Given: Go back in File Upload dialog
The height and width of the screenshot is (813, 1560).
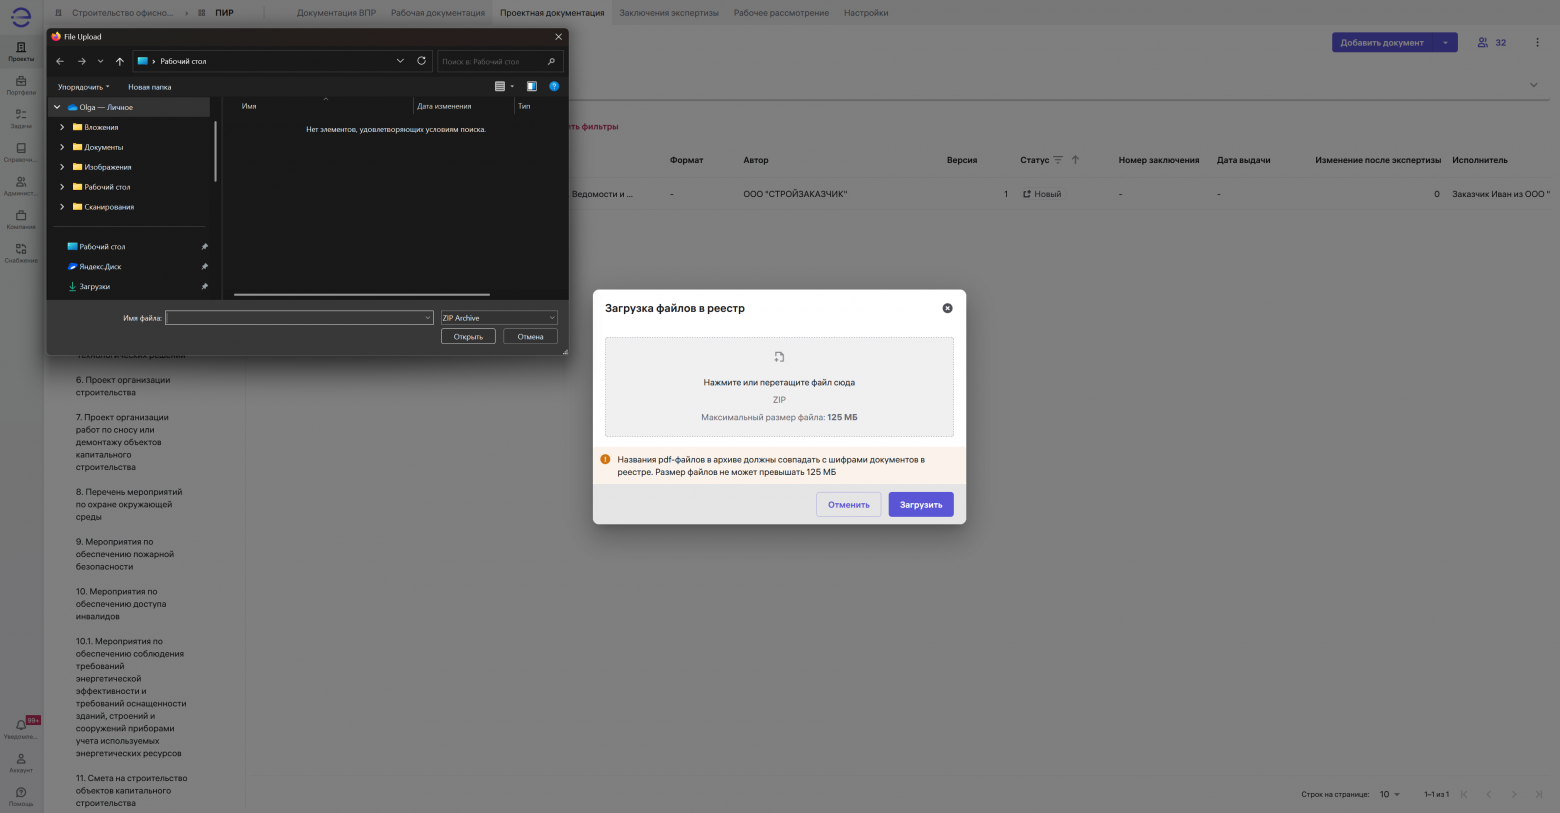Looking at the screenshot, I should click(x=60, y=61).
